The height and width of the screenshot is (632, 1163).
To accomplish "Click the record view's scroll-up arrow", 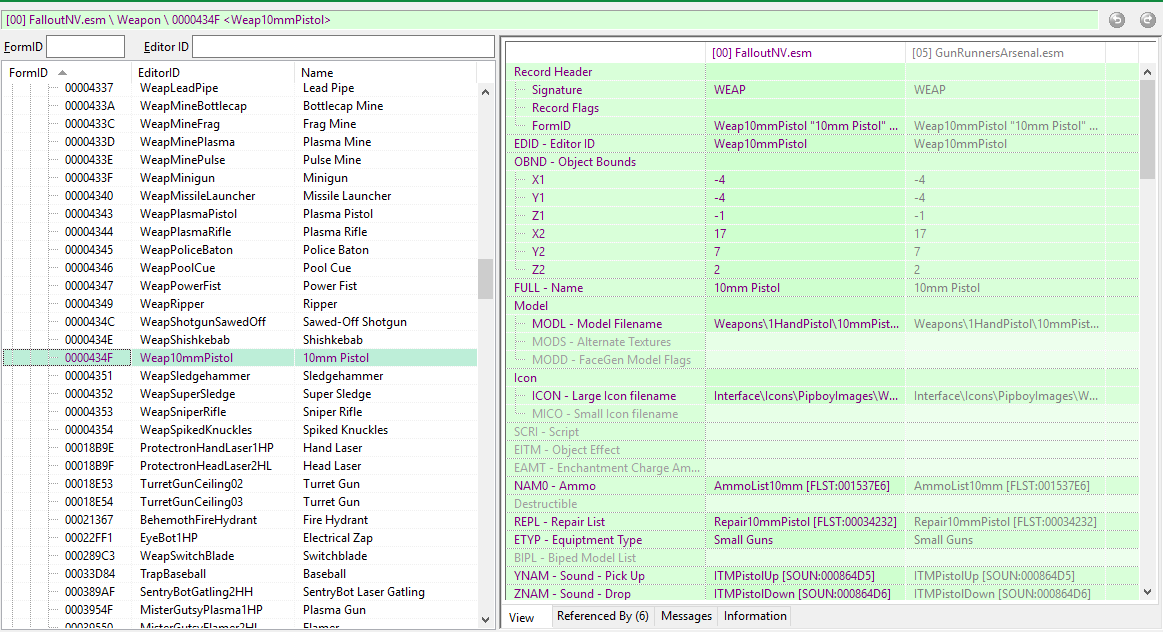I will 1147,72.
